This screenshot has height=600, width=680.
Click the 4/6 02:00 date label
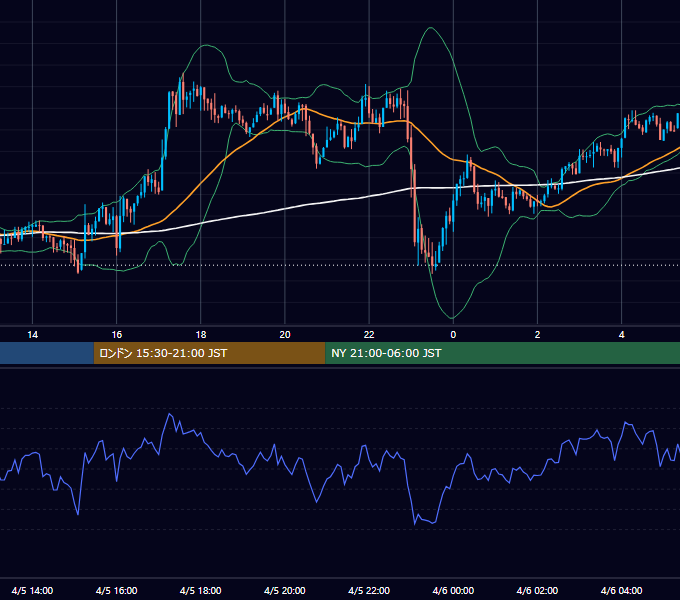(x=537, y=590)
